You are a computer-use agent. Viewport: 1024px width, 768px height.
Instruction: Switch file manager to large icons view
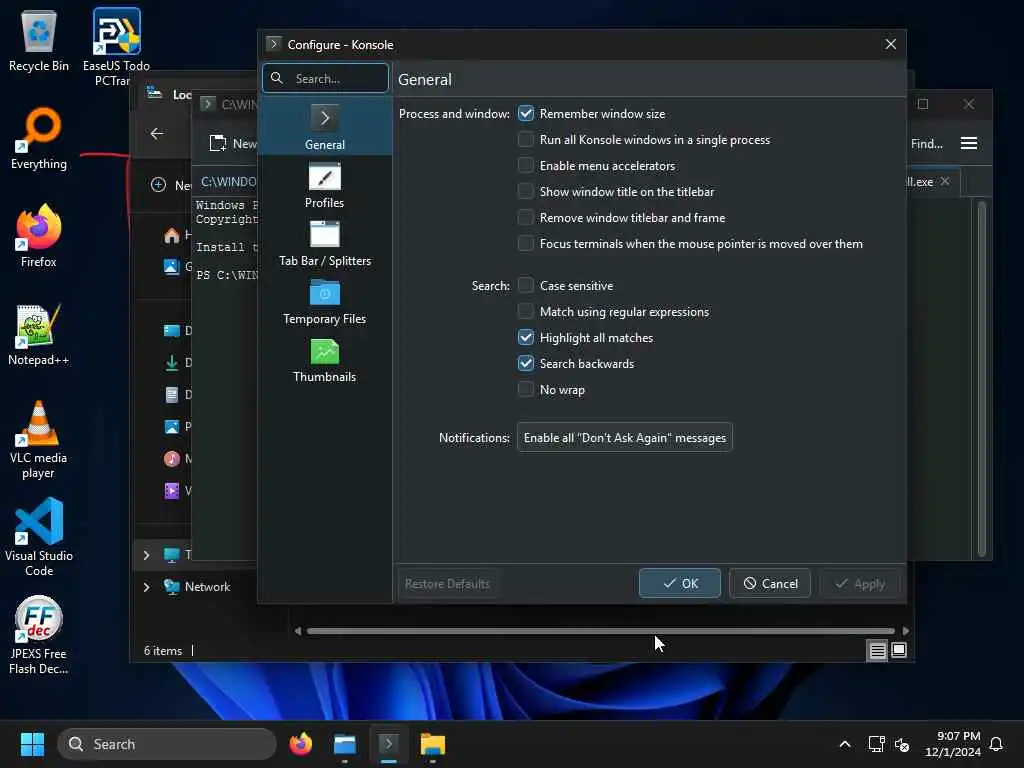[x=899, y=650]
